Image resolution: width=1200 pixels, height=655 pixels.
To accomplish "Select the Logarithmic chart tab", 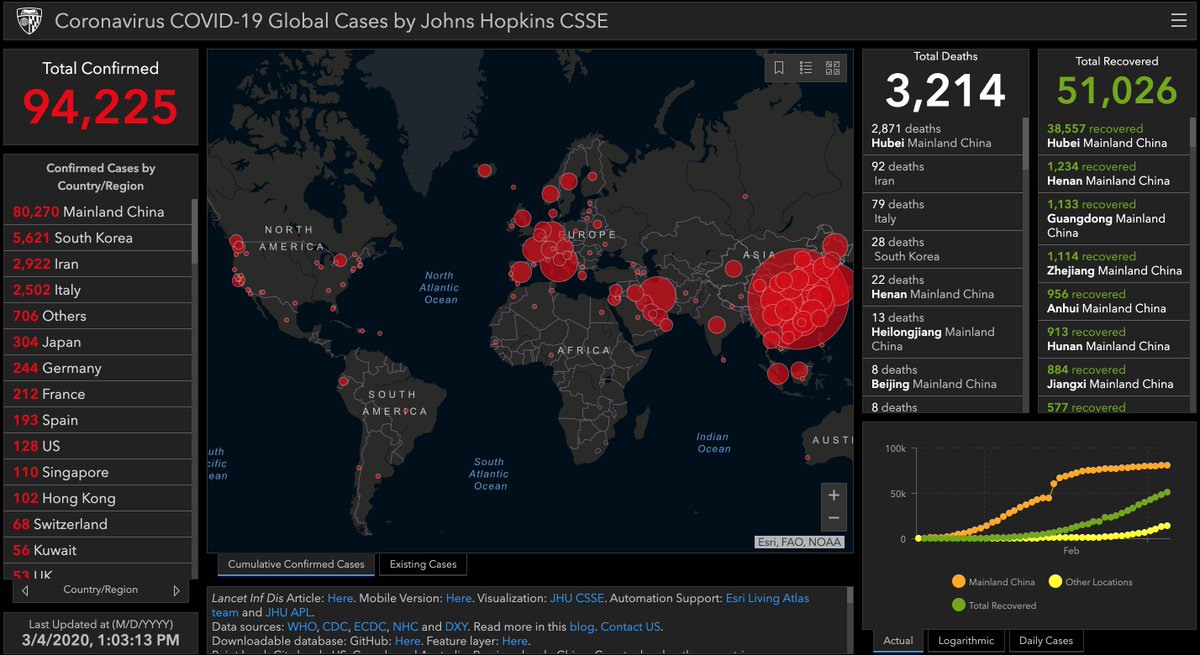I will pos(966,640).
